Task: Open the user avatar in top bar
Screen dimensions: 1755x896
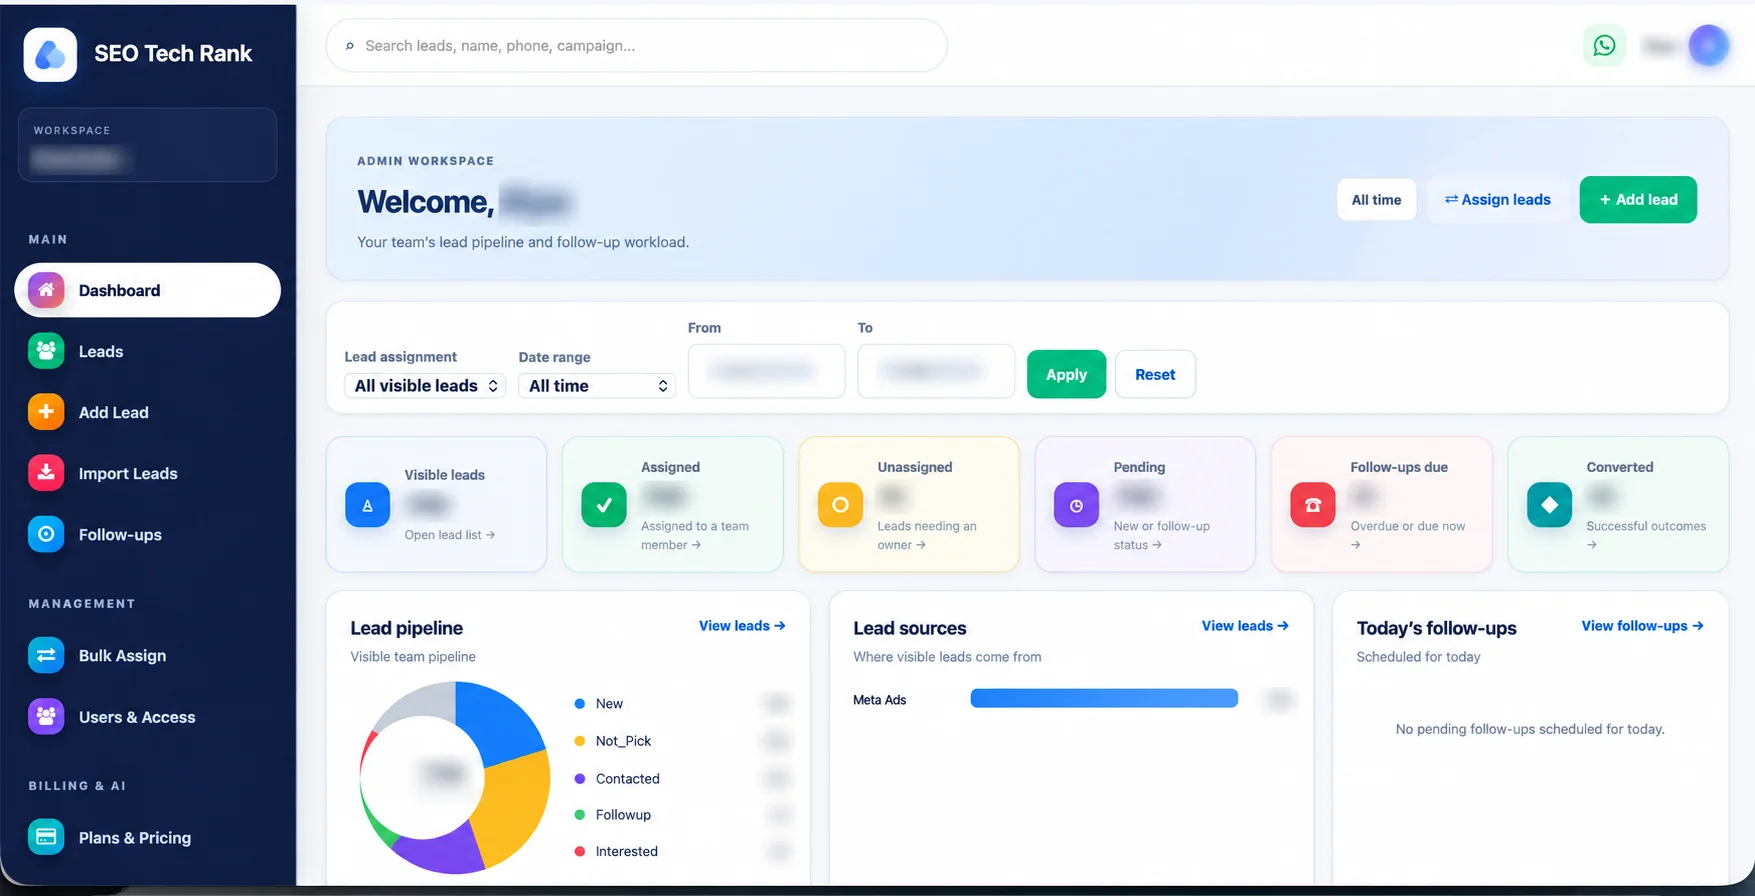Action: click(1708, 46)
